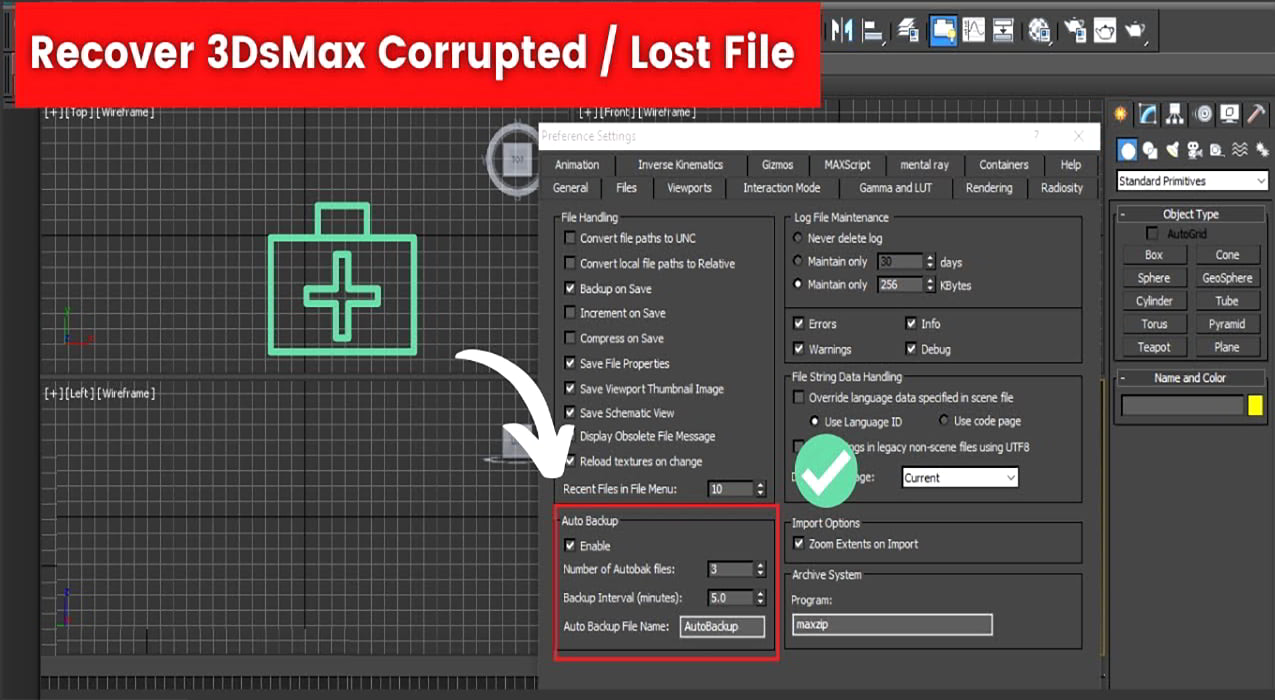Open the Current language dropdown
Image resolution: width=1275 pixels, height=700 pixels.
[x=960, y=478]
